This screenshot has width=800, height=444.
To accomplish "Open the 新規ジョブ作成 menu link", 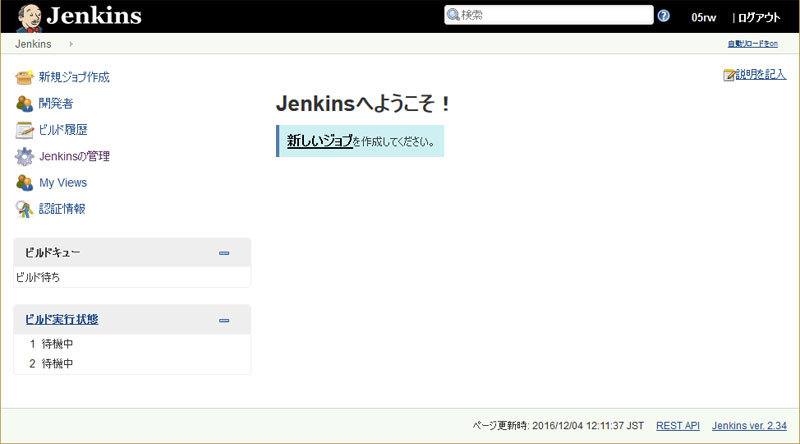I will click(74, 77).
